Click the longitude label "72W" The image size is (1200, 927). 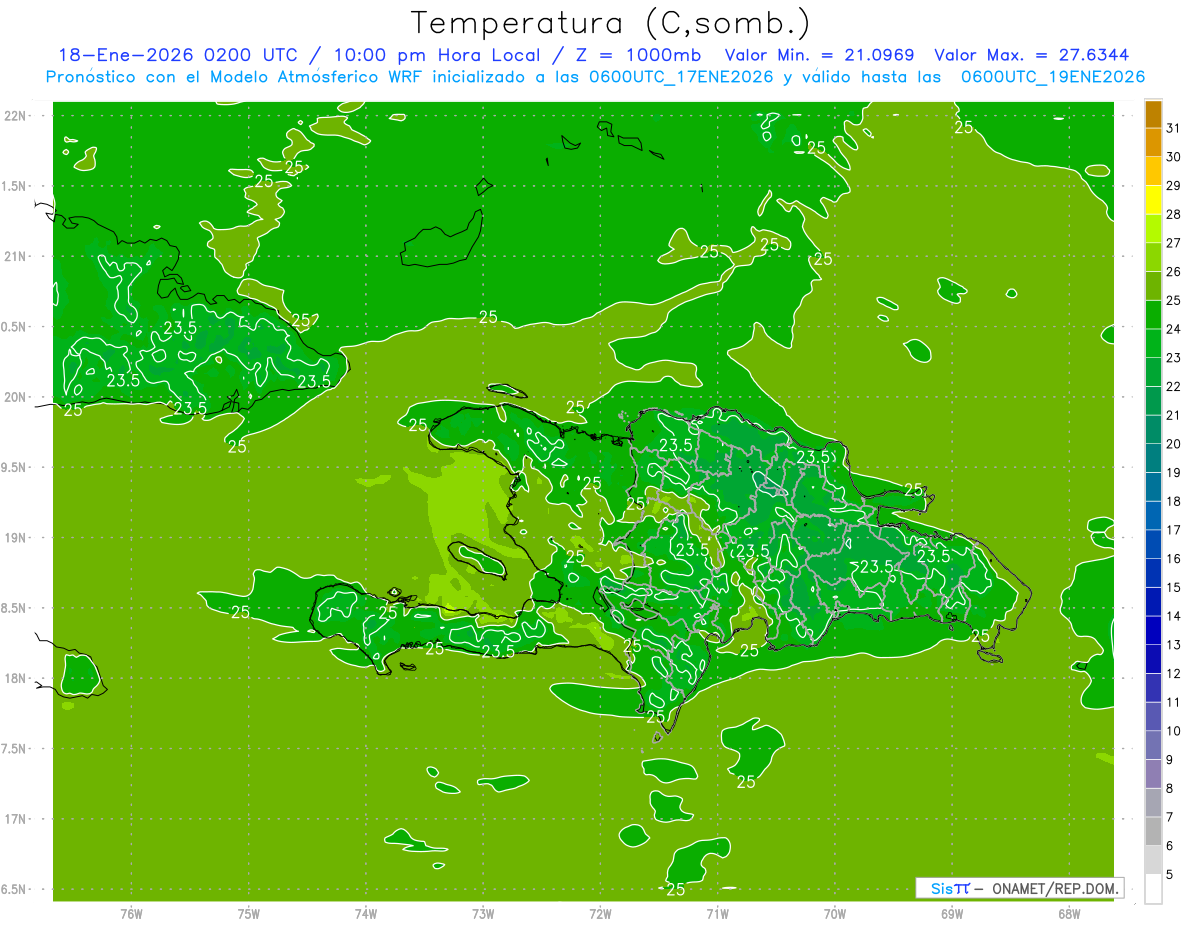[x=600, y=914]
